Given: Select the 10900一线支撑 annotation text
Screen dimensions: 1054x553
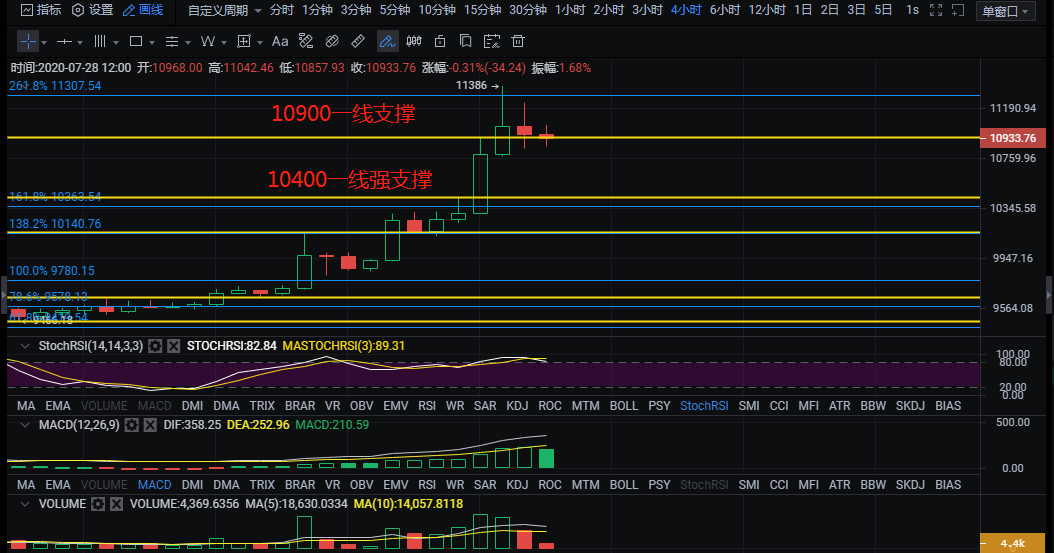Looking at the screenshot, I should point(343,114).
